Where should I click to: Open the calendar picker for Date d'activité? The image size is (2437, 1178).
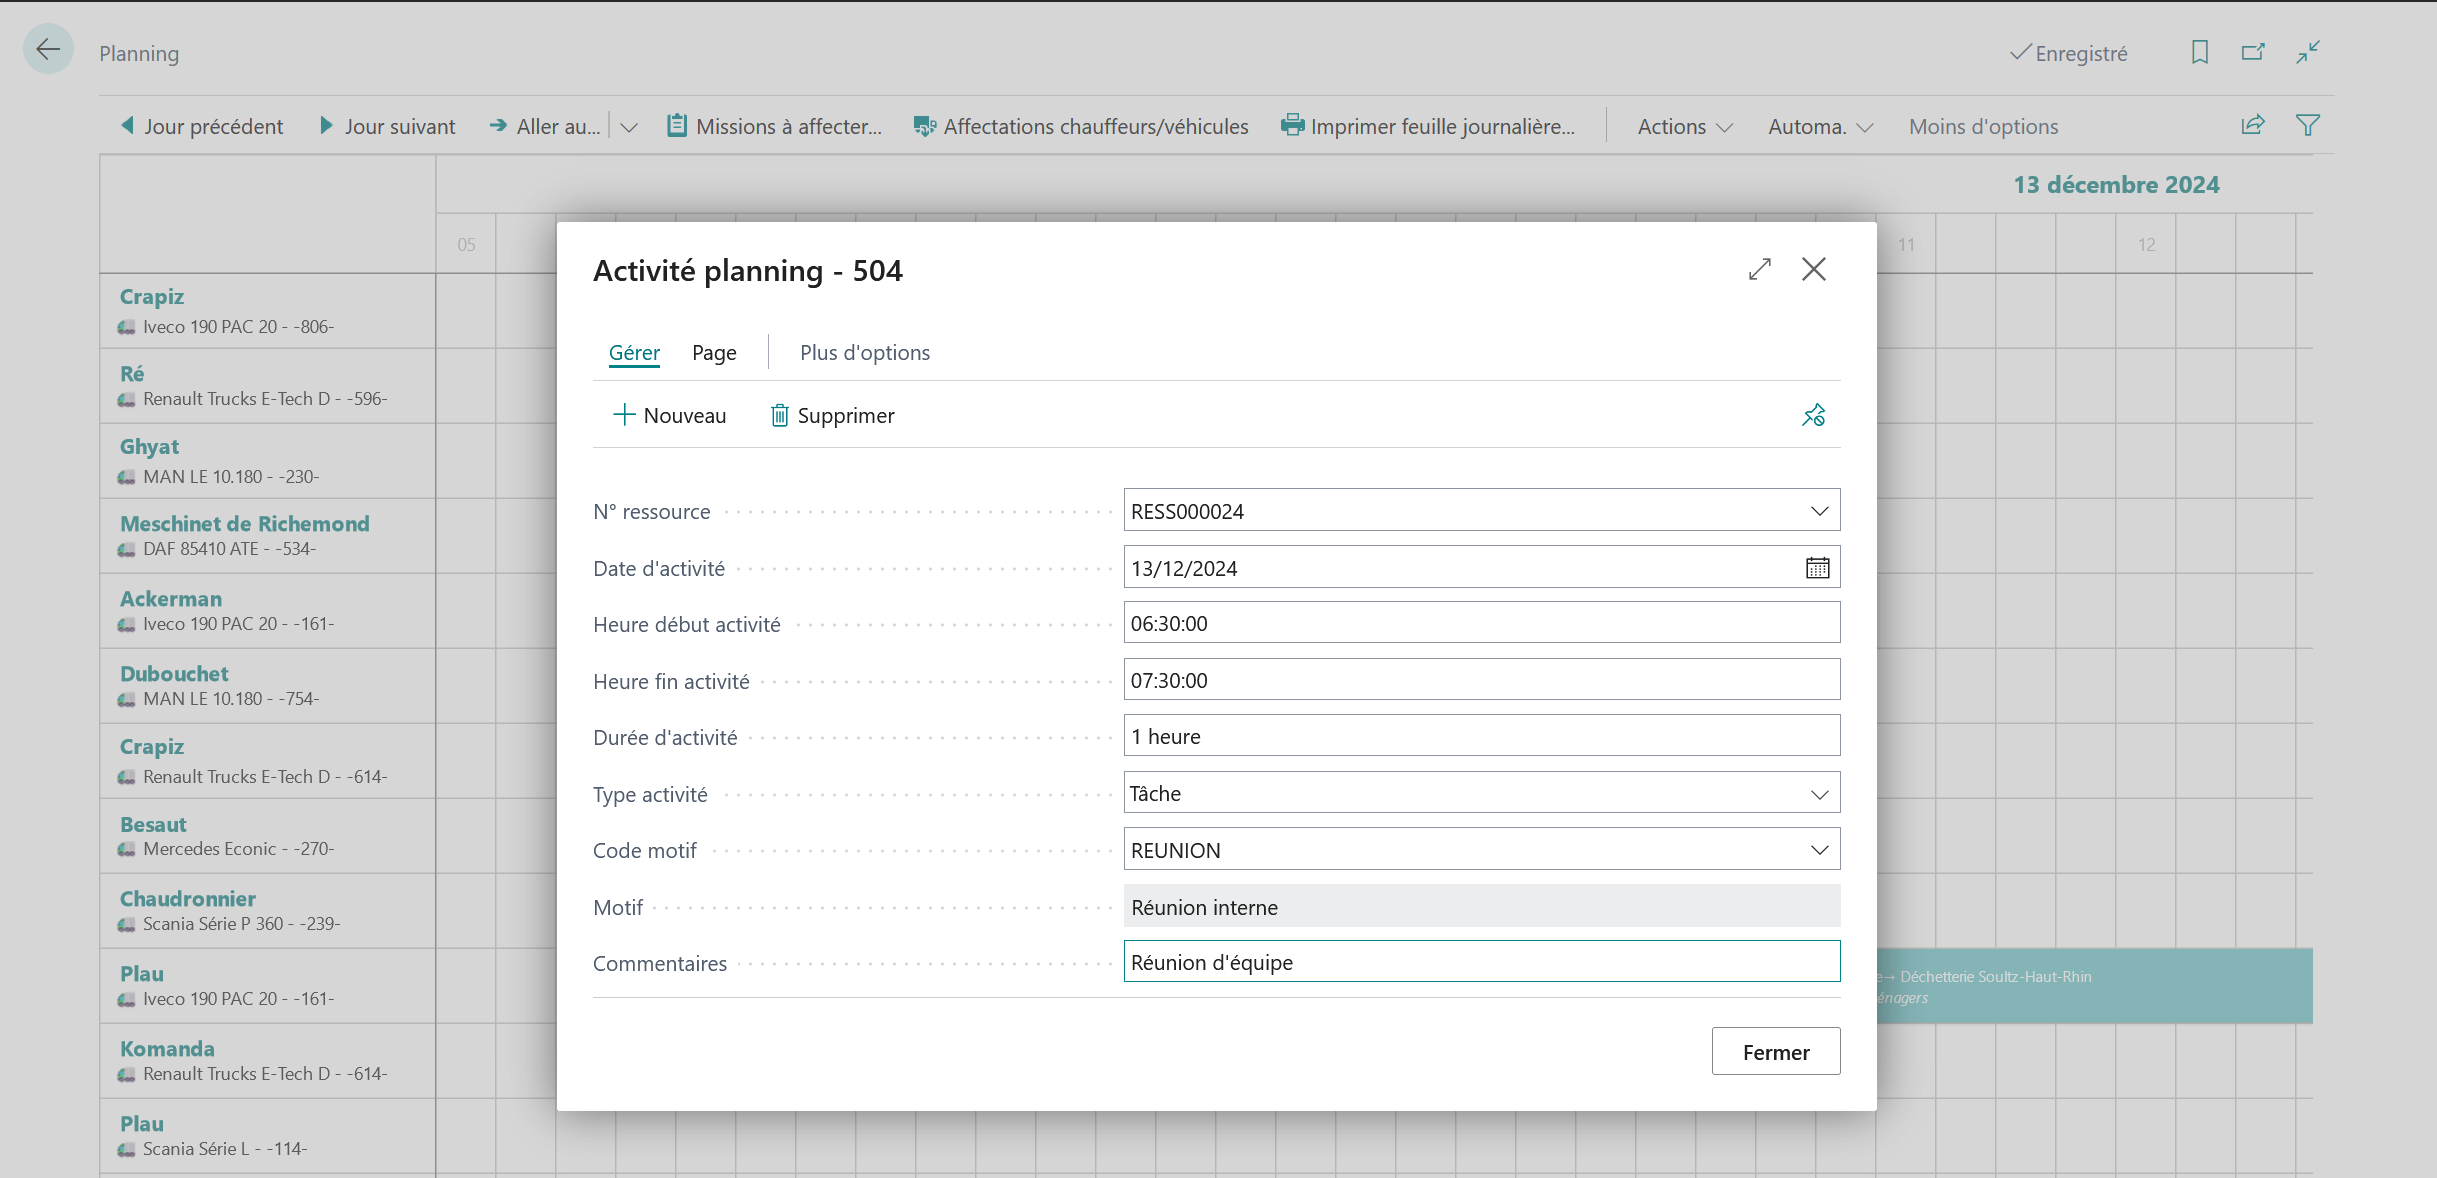tap(1817, 568)
